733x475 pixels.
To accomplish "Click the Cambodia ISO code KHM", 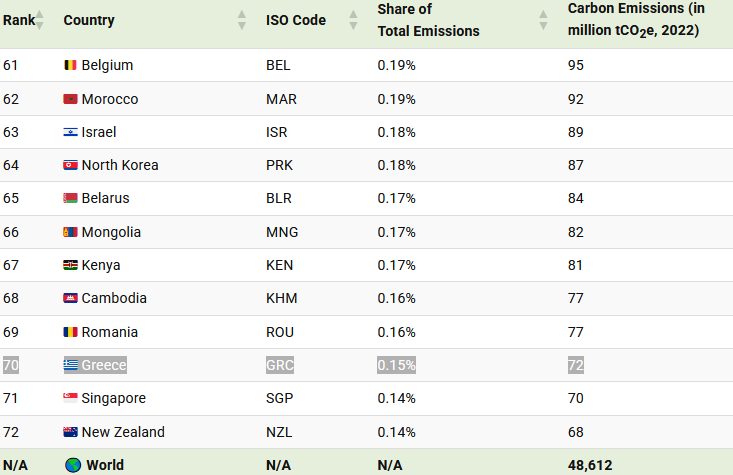I will (x=281, y=298).
